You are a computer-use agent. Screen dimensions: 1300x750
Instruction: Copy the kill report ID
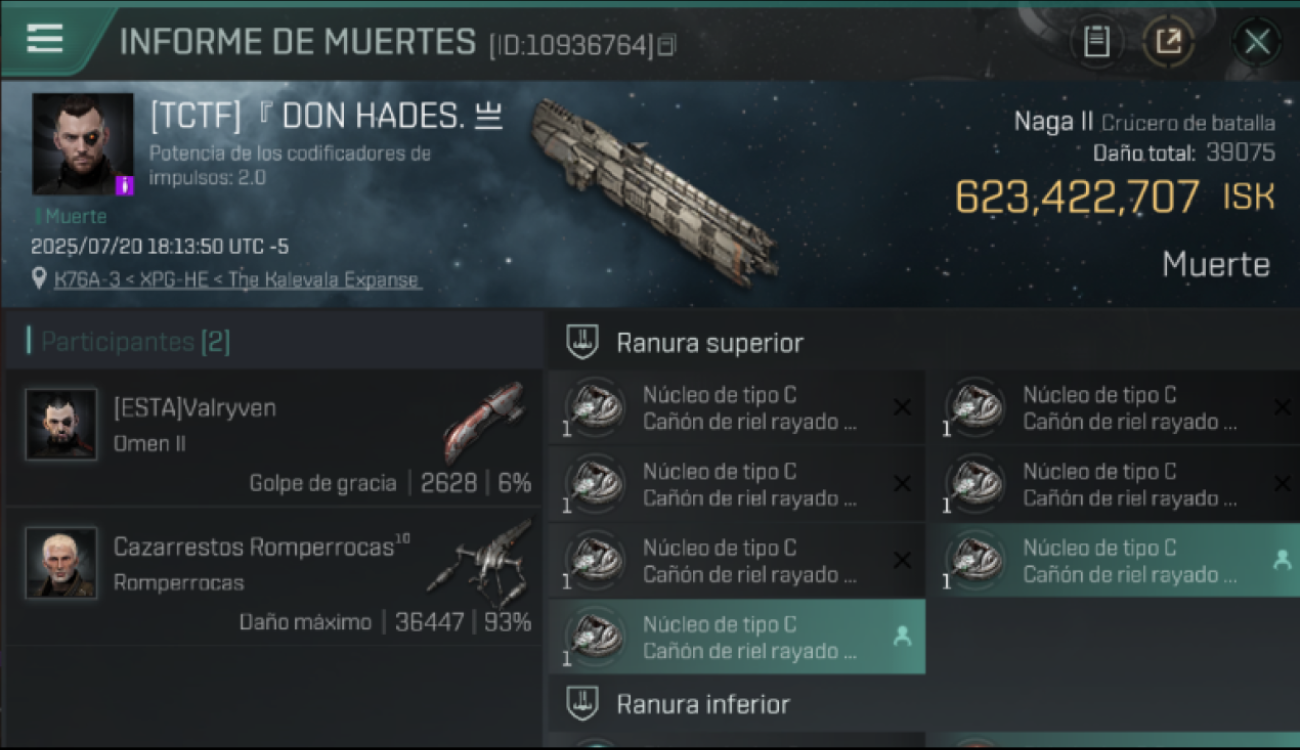(x=666, y=45)
